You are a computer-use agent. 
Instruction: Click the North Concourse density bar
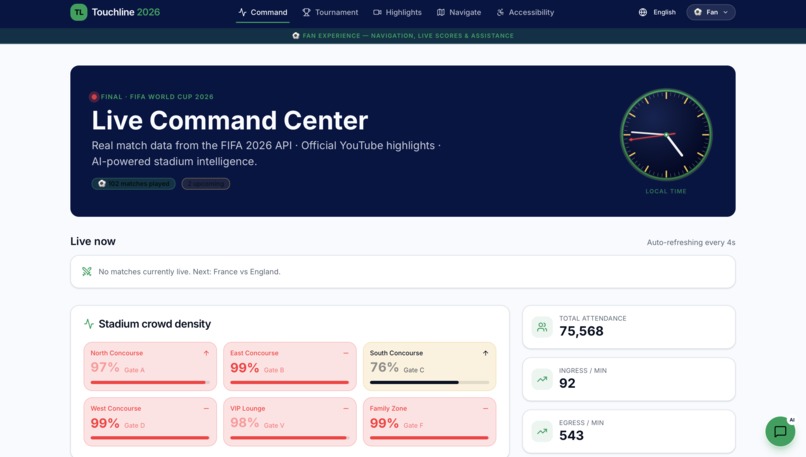(x=150, y=382)
